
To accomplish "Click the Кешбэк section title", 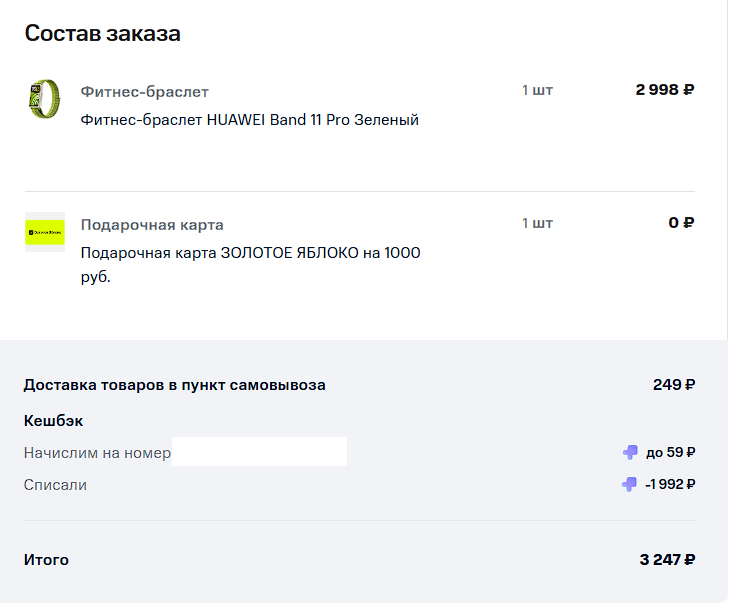I will click(x=52, y=421).
